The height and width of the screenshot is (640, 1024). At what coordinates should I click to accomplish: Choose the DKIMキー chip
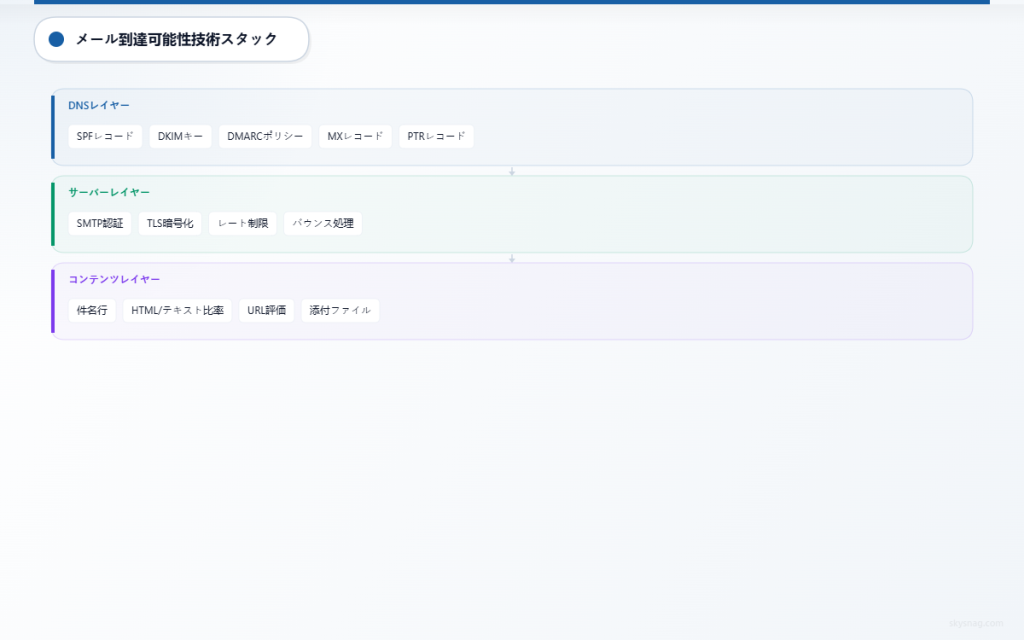click(180, 136)
